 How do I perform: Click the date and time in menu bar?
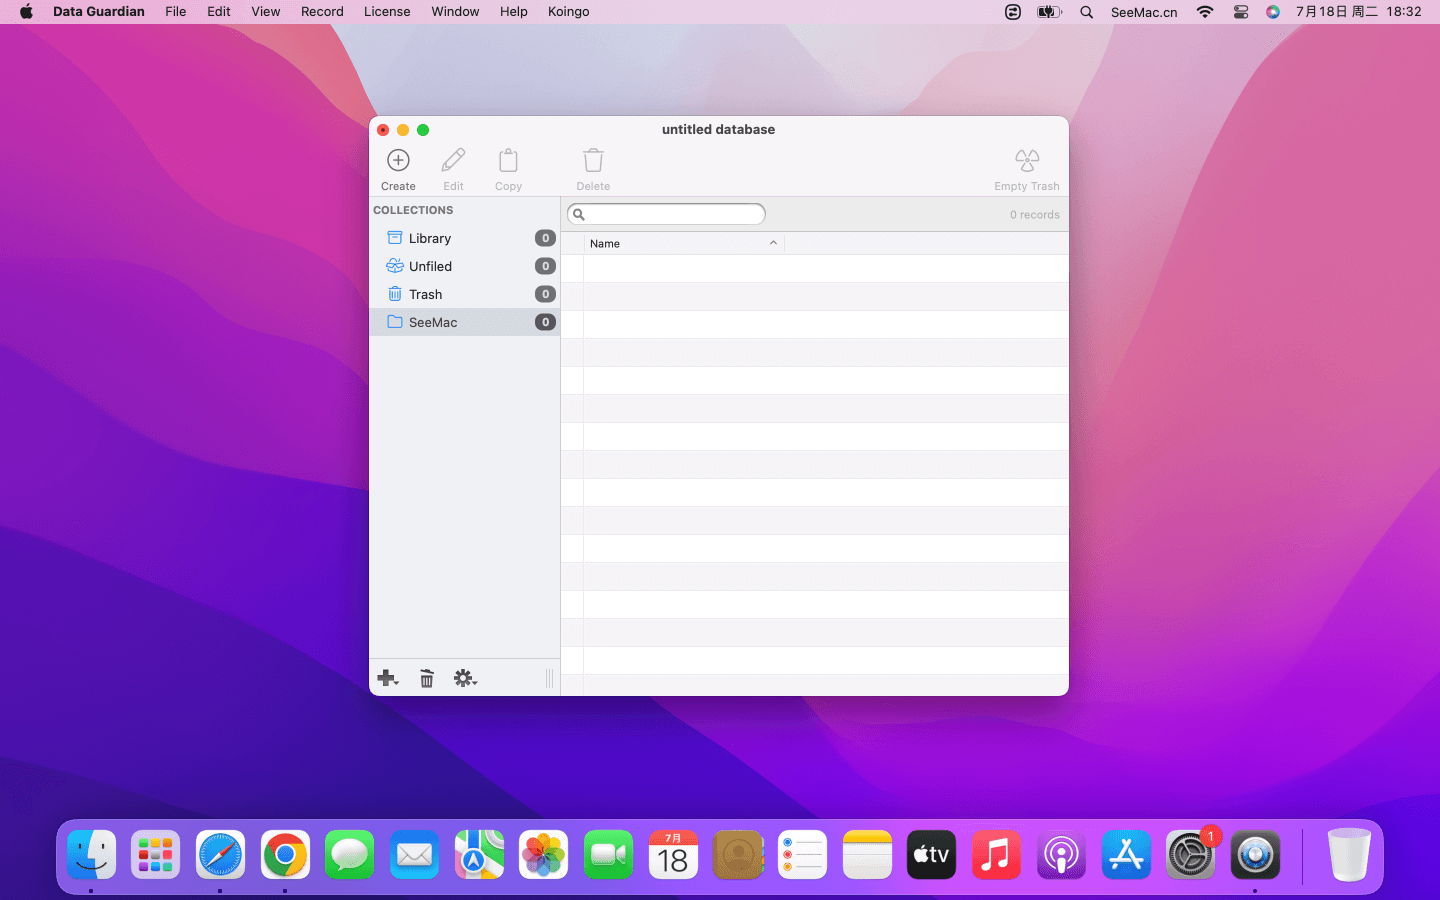click(x=1359, y=12)
